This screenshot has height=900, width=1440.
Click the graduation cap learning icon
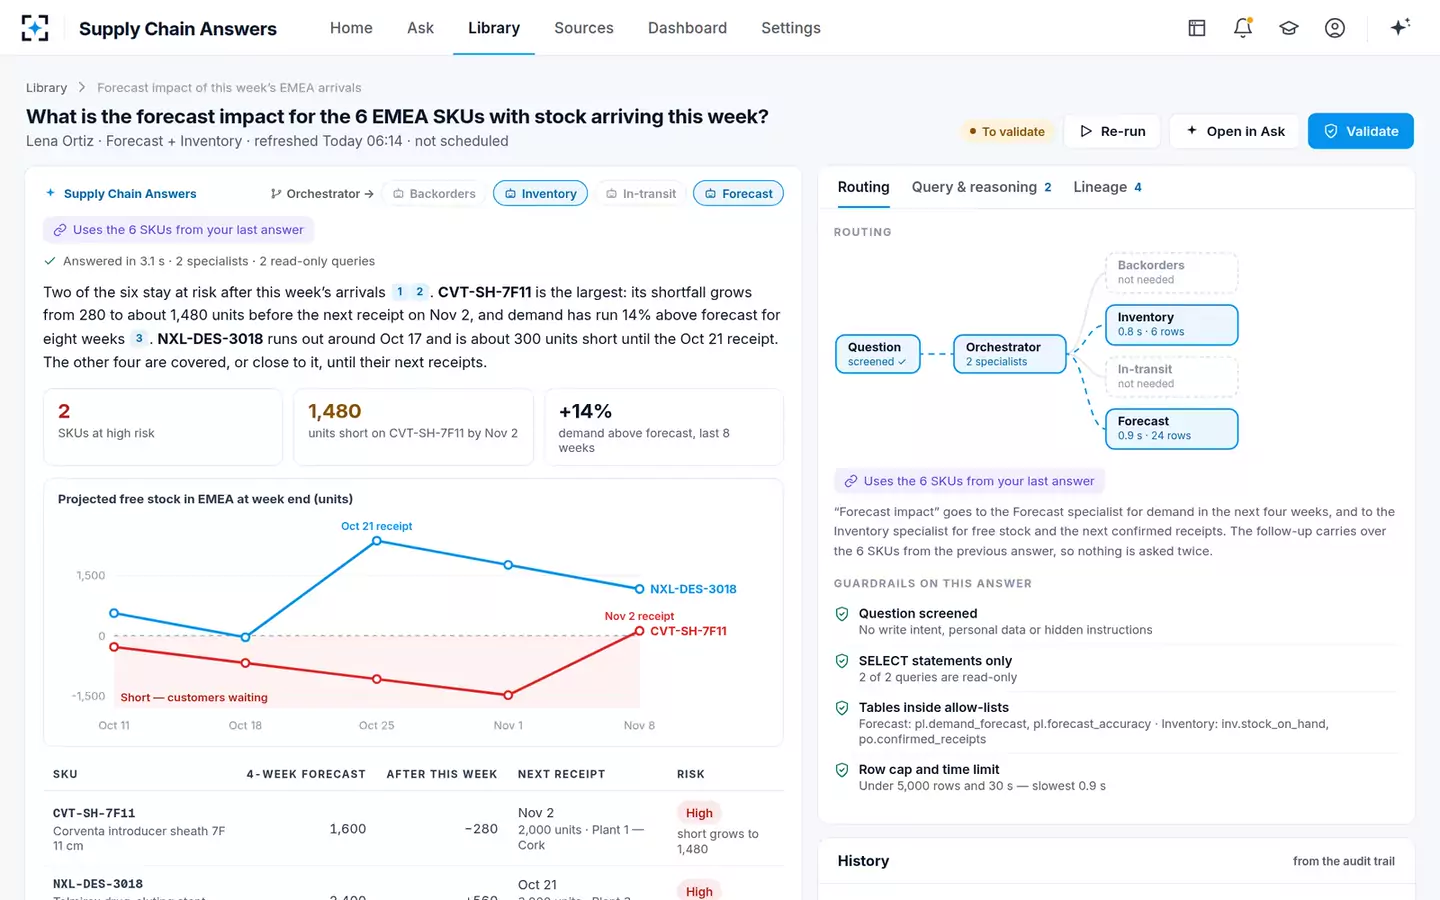coord(1289,28)
